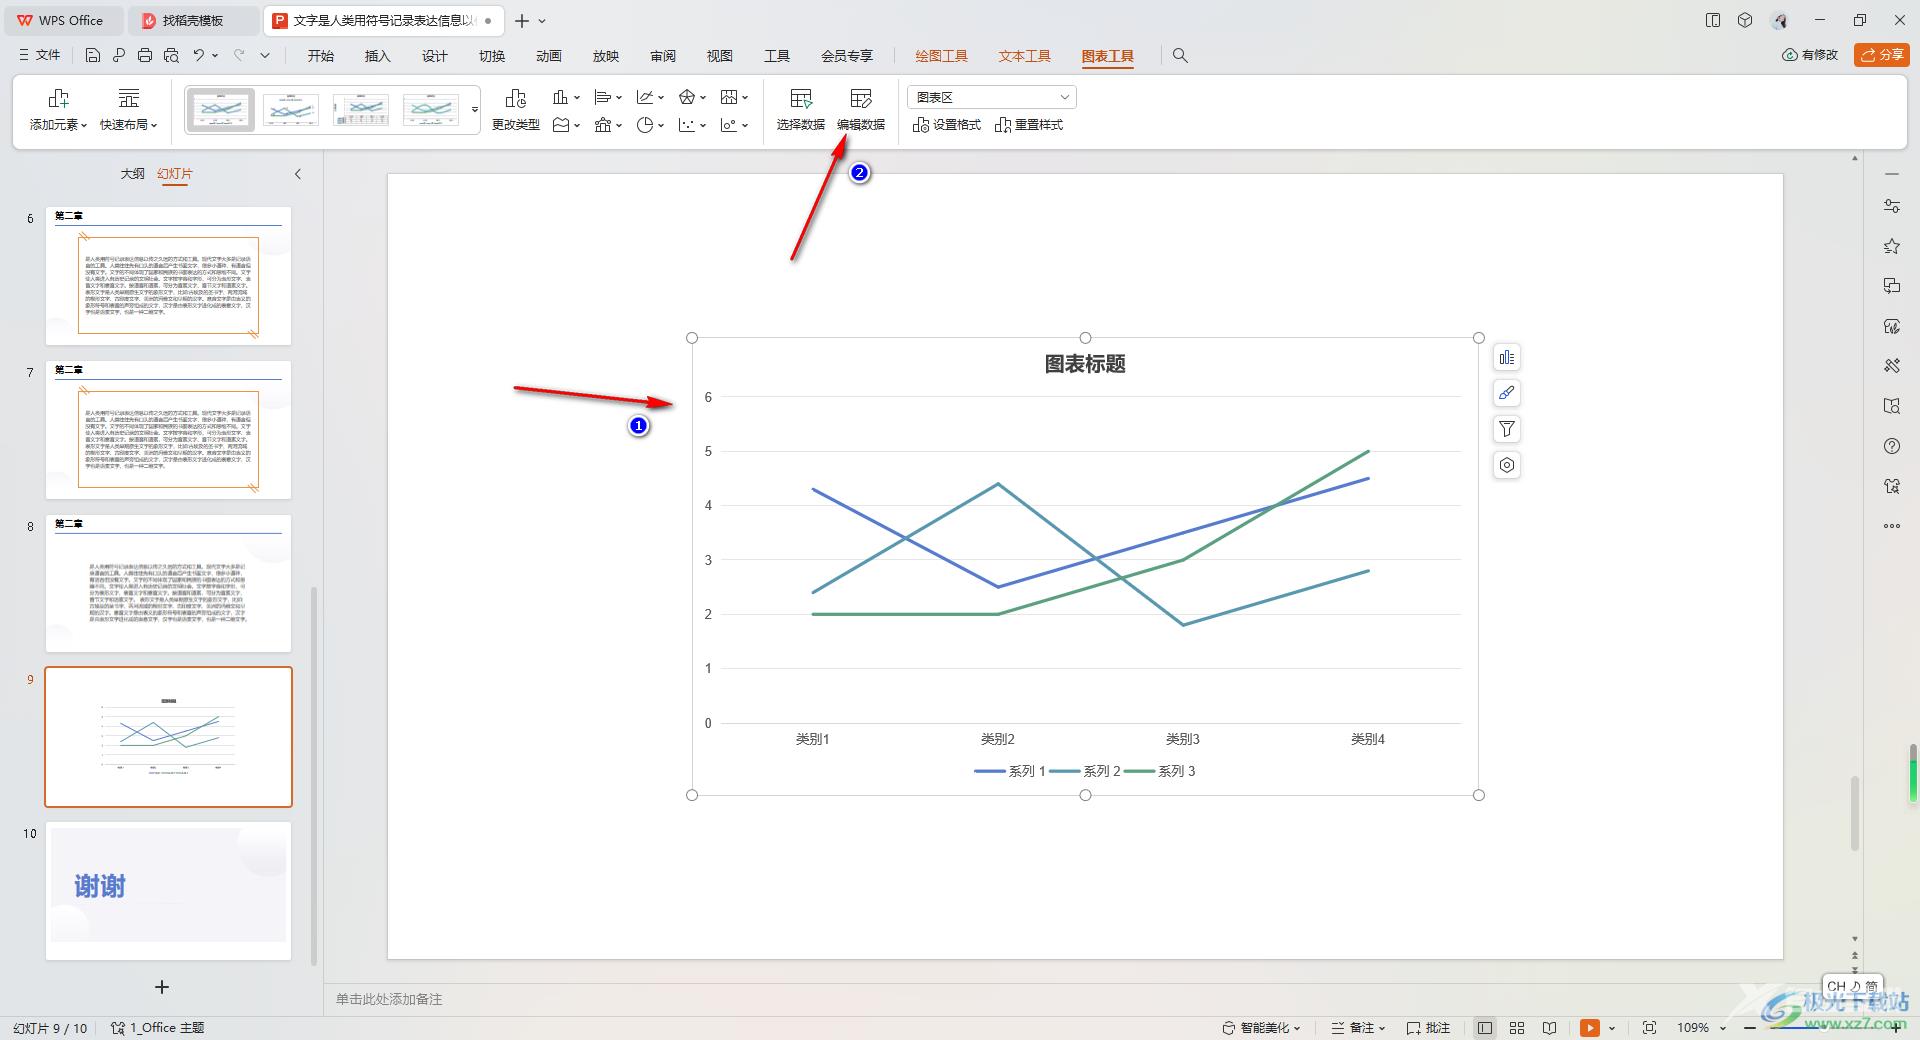
Task: Switch to reading view book icon
Action: tap(1549, 1028)
